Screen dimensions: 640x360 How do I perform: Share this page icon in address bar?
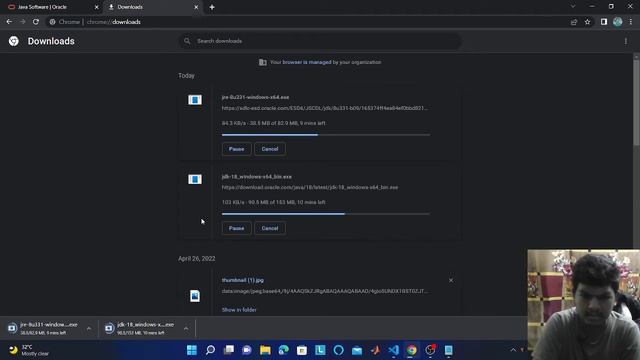tap(574, 22)
